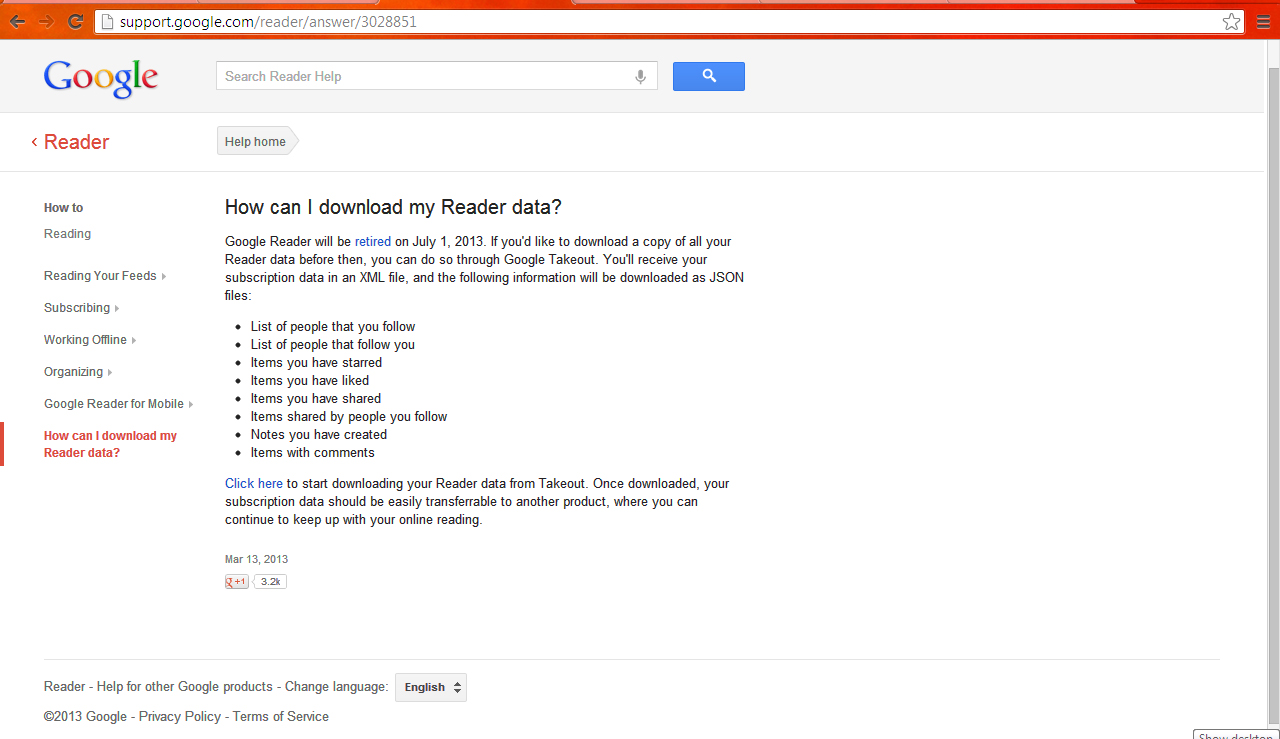This screenshot has height=739, width=1280.
Task: Open the English language dropdown
Action: (431, 687)
